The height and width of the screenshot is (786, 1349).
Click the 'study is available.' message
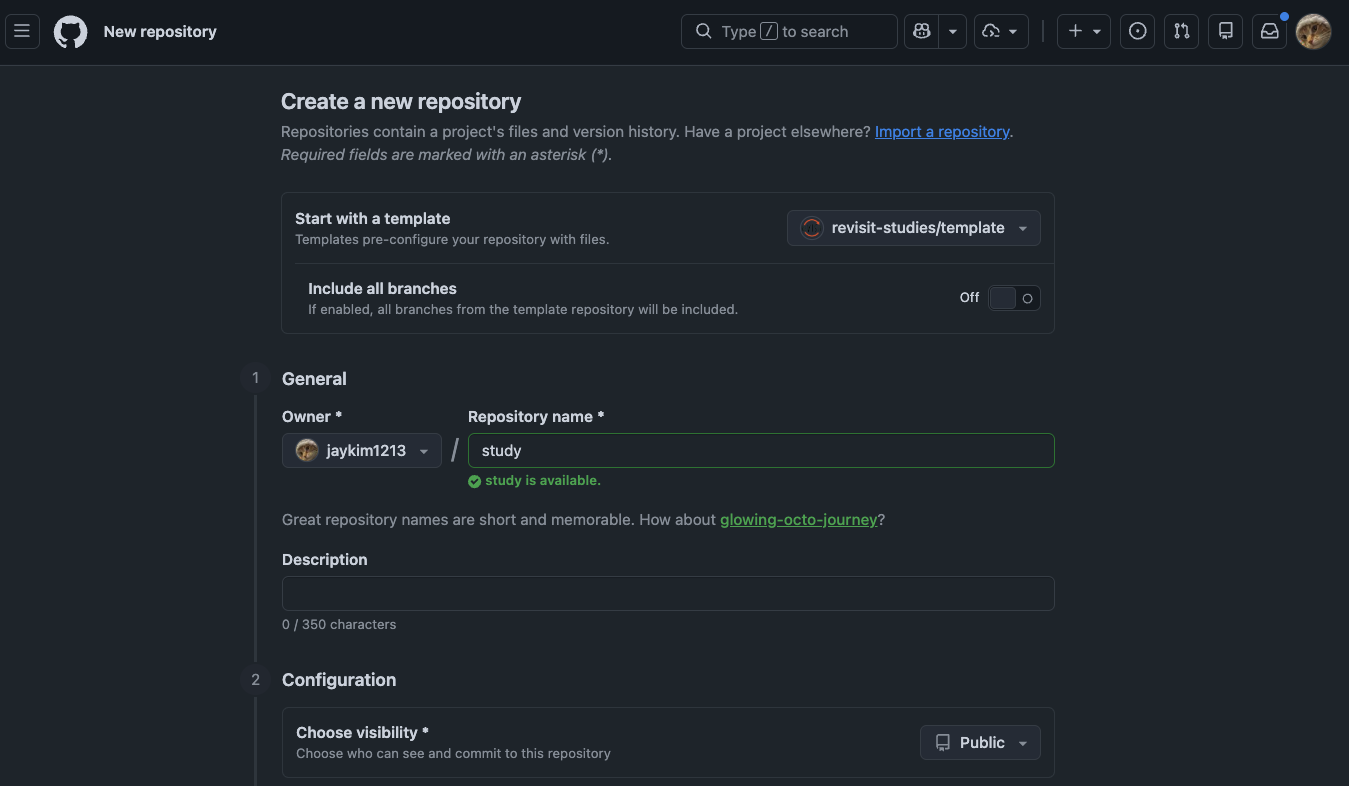[x=543, y=481]
